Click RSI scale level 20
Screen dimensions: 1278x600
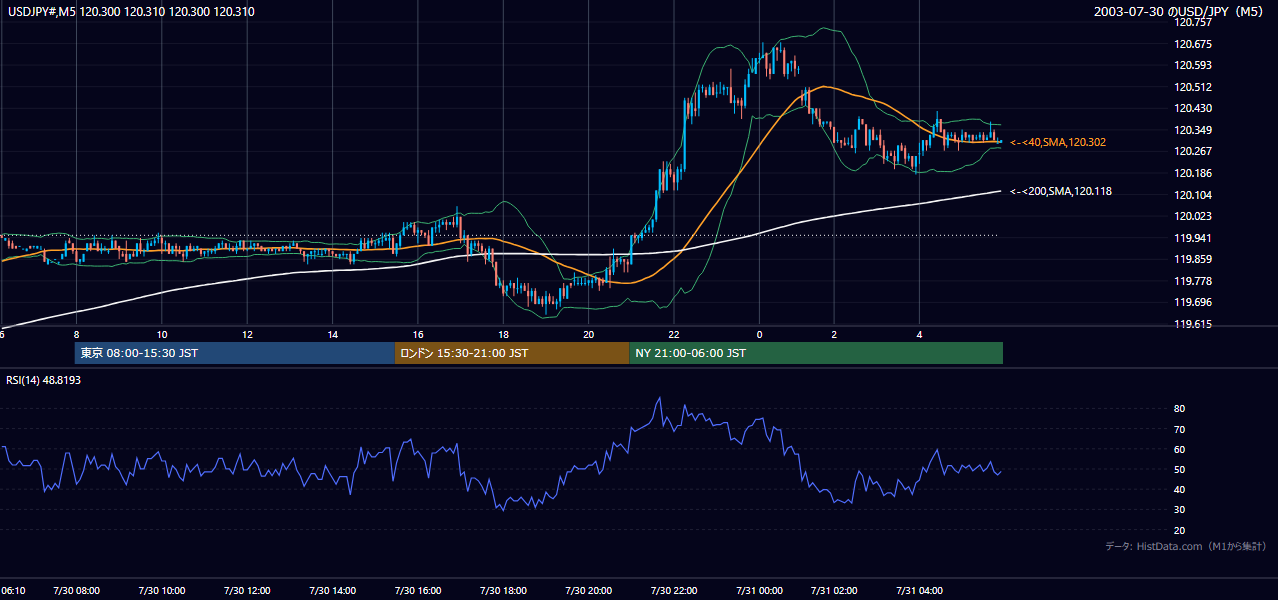click(x=1180, y=531)
